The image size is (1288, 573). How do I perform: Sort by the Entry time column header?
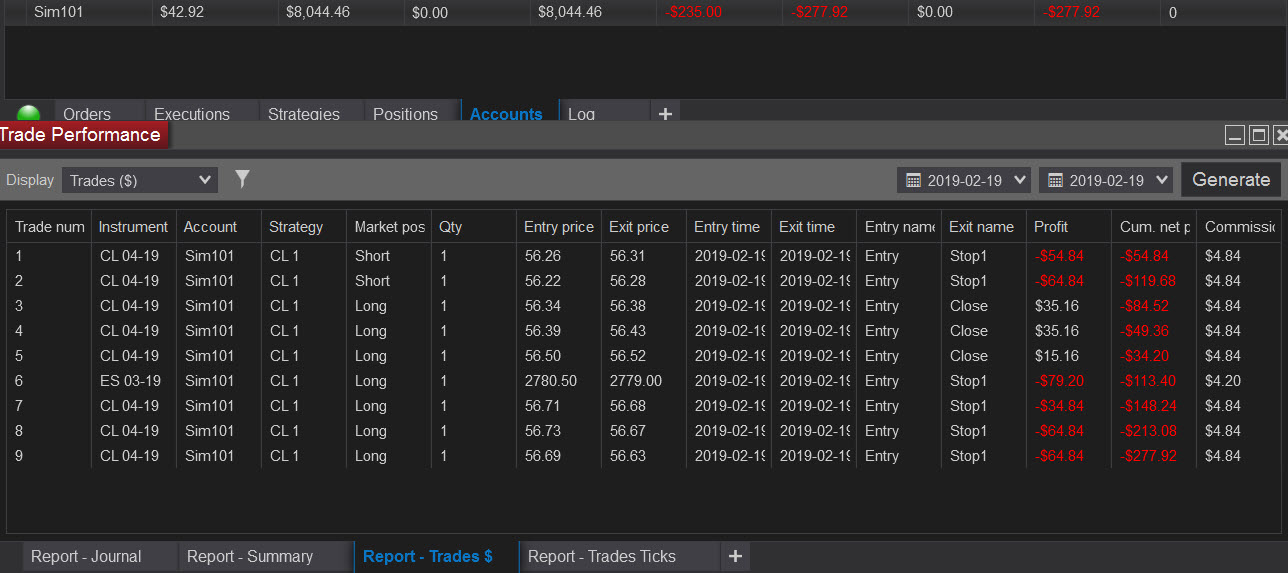click(729, 227)
